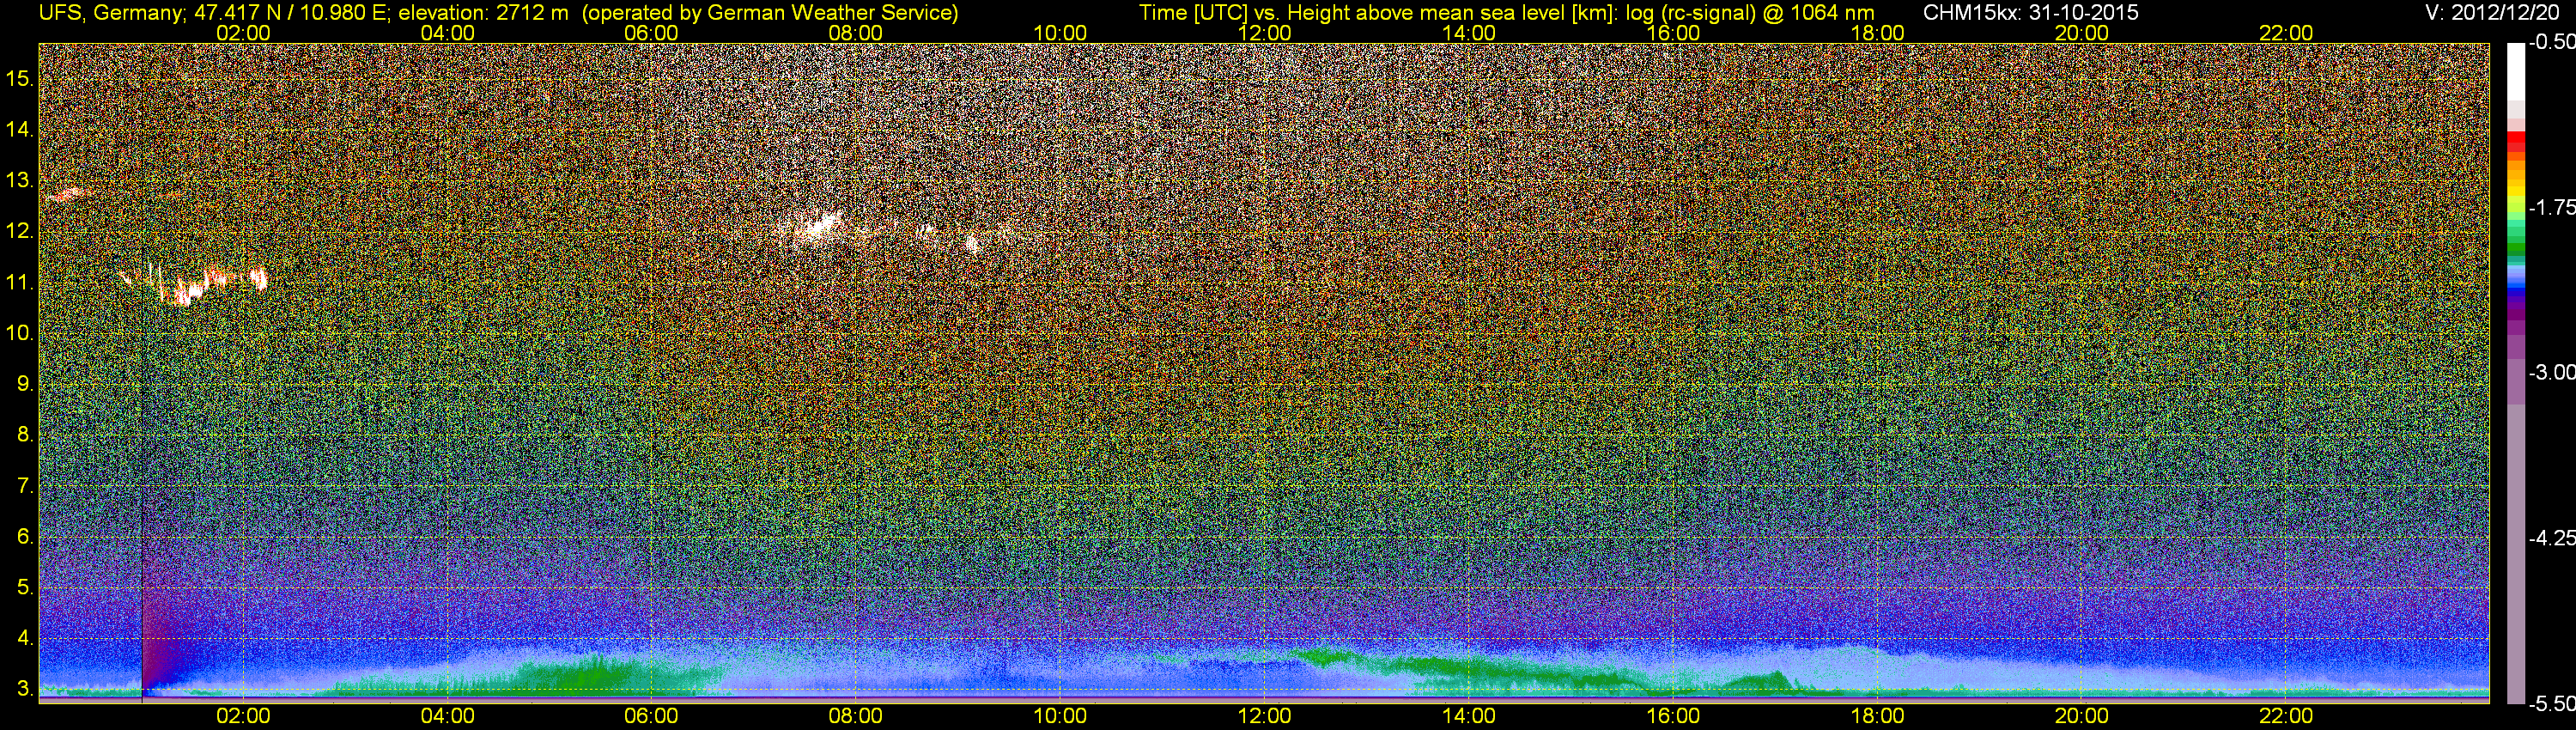
Task: Click the "8." height axis label
Action: [x=26, y=435]
